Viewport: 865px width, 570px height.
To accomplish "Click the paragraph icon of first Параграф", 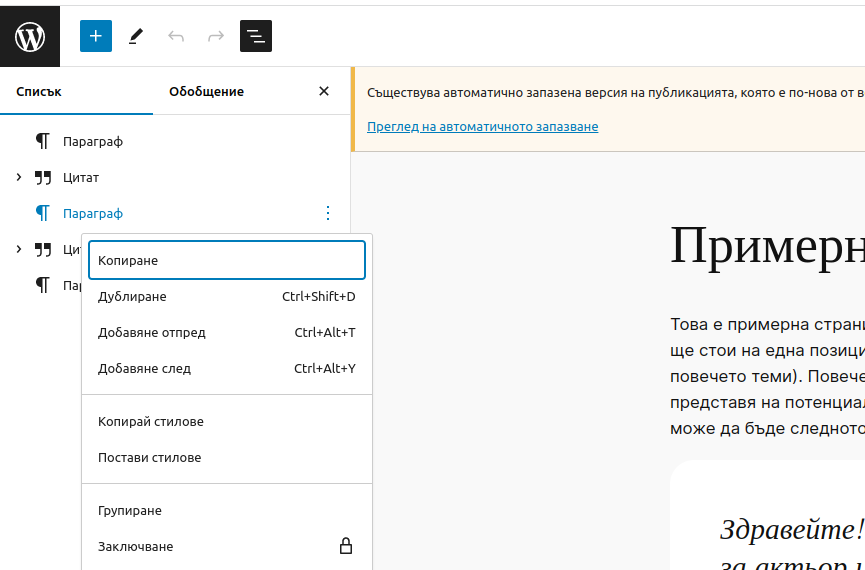I will (x=43, y=141).
